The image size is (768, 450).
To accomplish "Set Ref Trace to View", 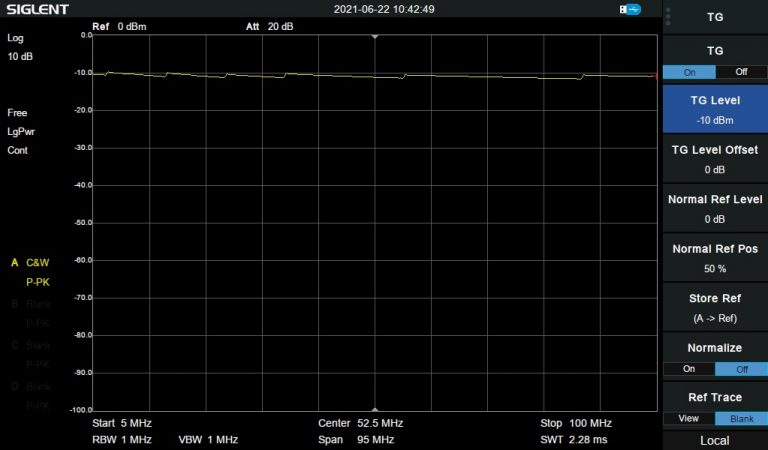I will click(x=689, y=418).
